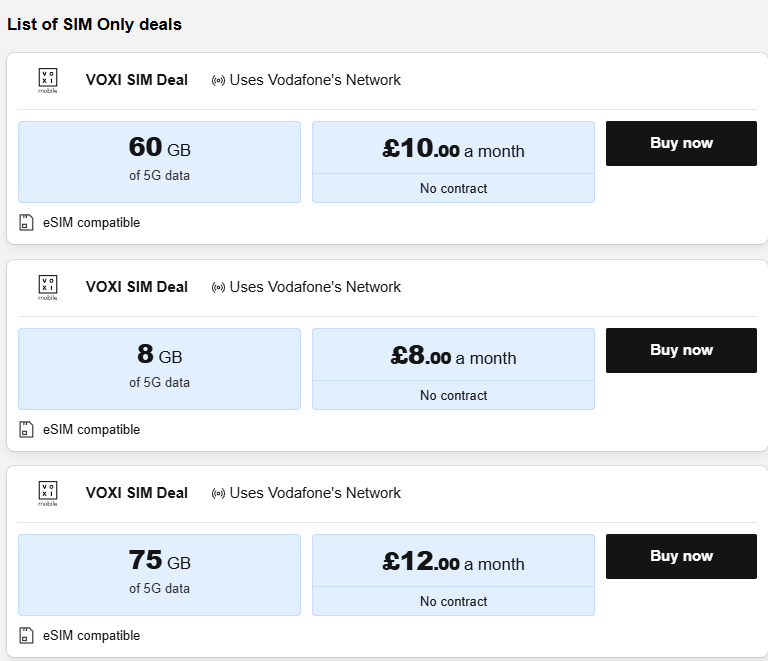Click eSIM card icon on the 75 GB deal
The height and width of the screenshot is (661, 768).
coord(27,636)
